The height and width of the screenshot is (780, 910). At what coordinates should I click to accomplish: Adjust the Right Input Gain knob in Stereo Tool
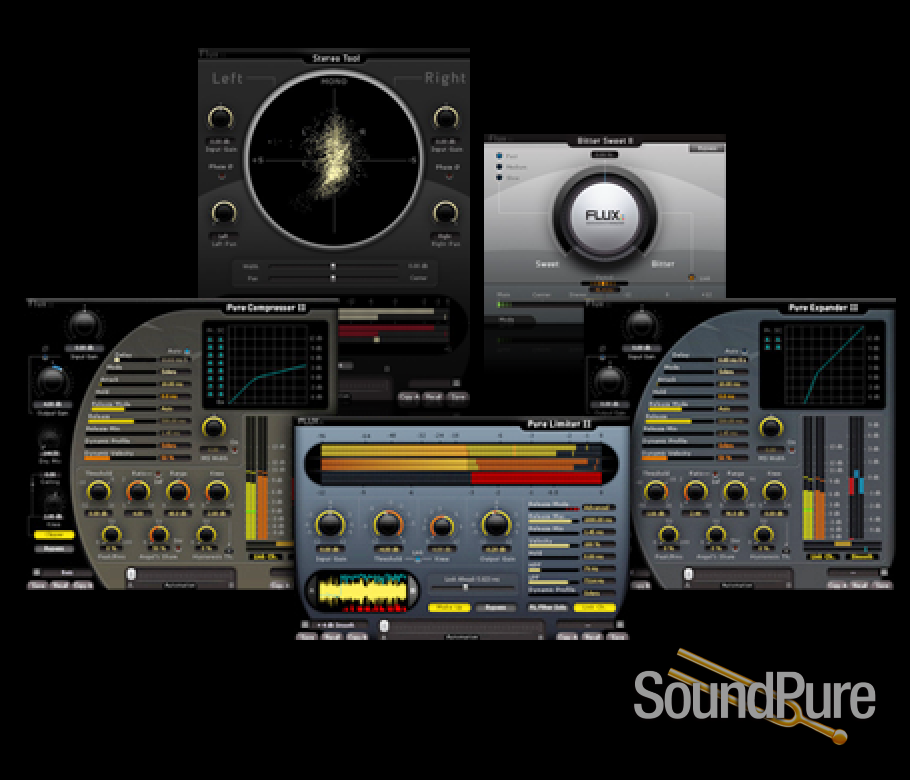[x=446, y=118]
